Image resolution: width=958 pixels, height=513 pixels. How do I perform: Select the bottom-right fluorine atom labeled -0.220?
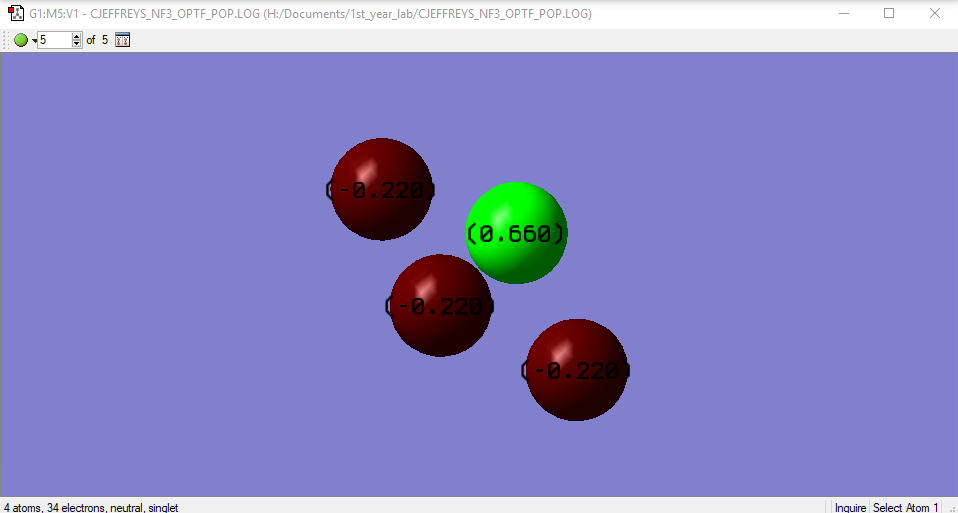pos(577,370)
